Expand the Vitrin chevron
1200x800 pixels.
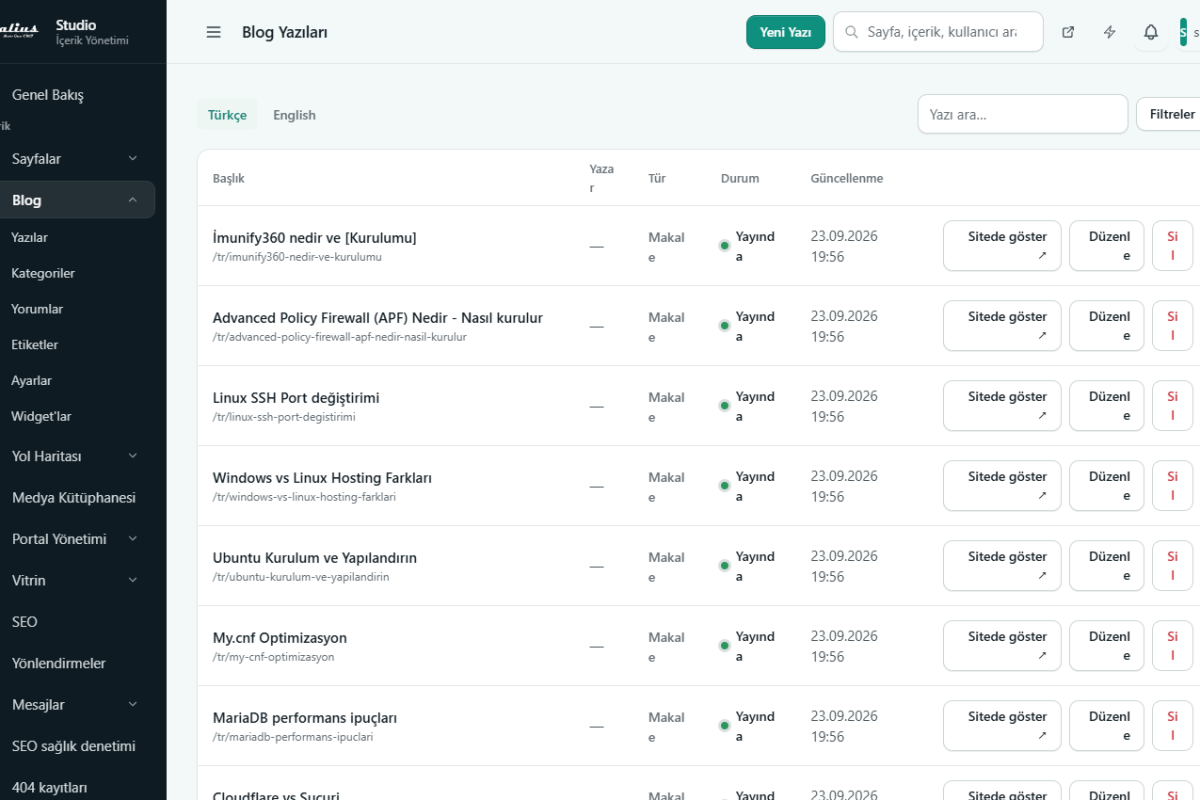point(133,580)
